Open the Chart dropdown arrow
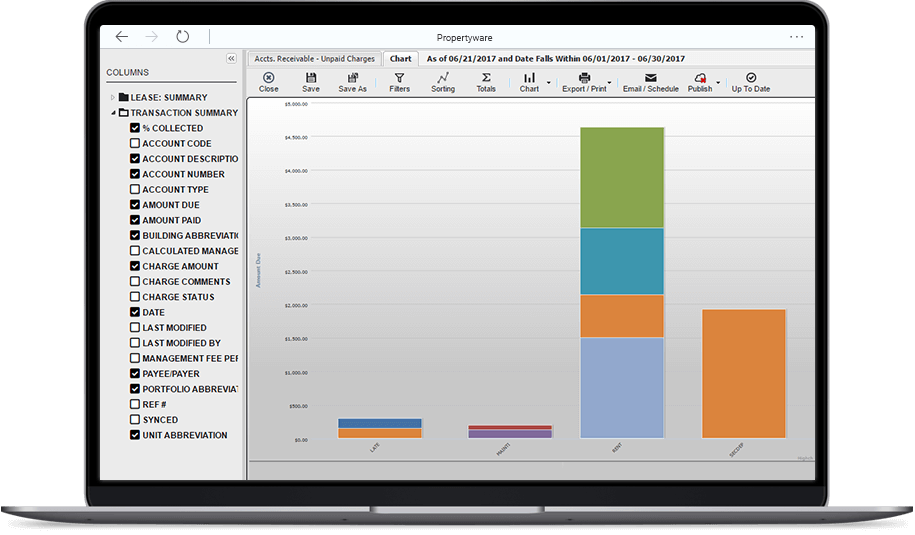915x535 pixels. click(x=549, y=82)
